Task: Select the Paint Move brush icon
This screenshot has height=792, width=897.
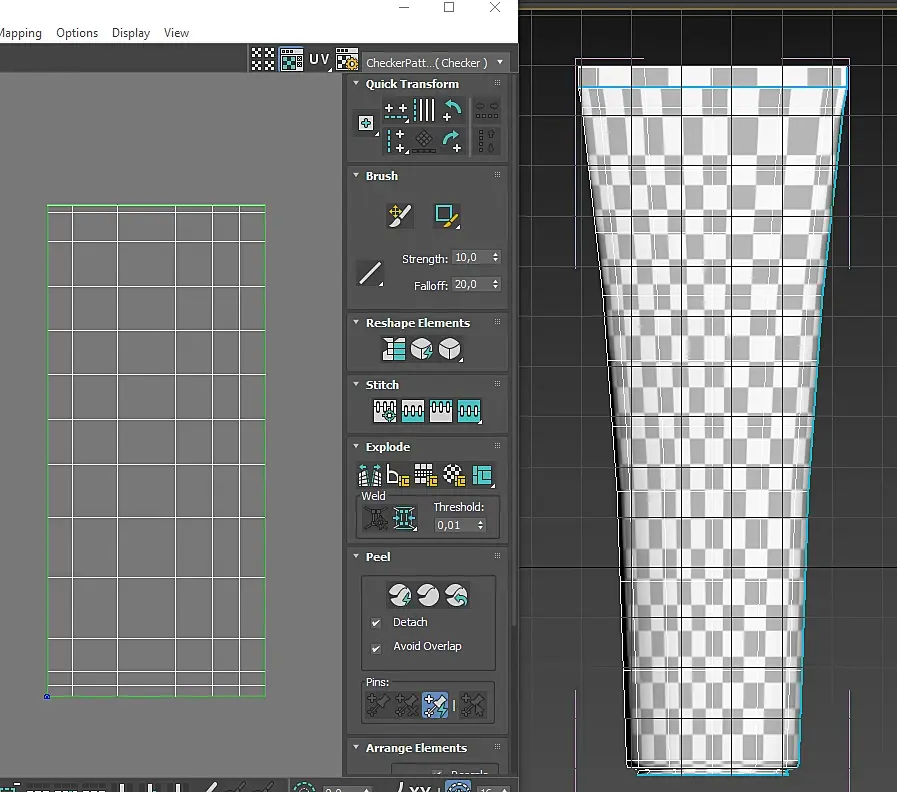Action: coord(399,216)
